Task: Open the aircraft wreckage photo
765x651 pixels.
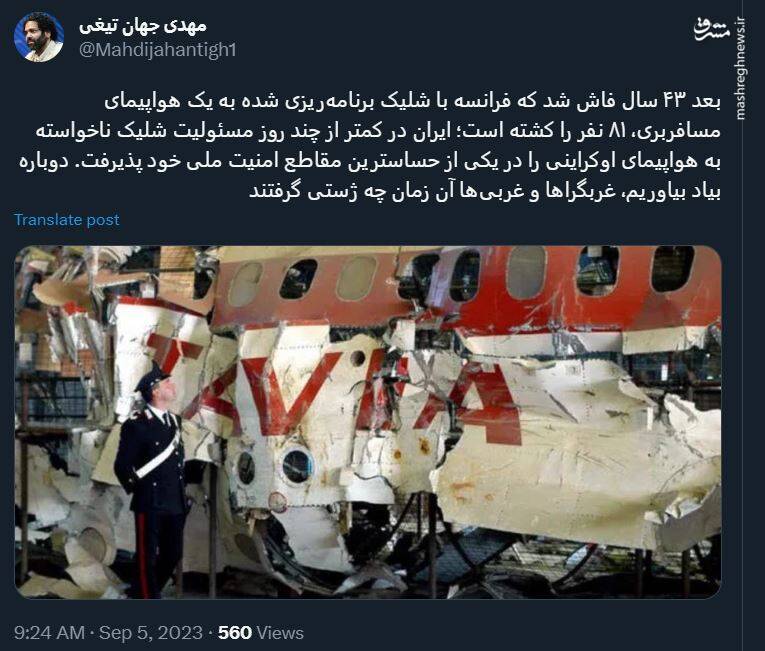Action: pyautogui.click(x=368, y=422)
